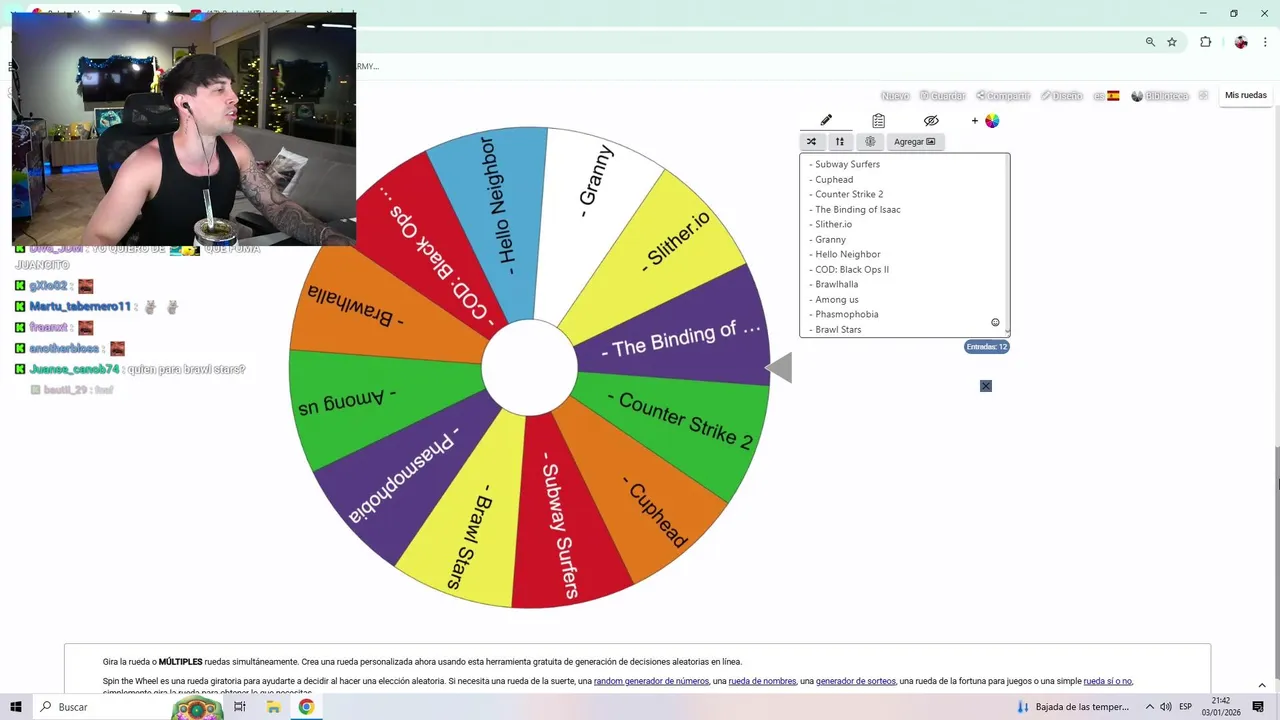
Task: Open the notifications center icon
Action: pyautogui.click(x=1258, y=707)
